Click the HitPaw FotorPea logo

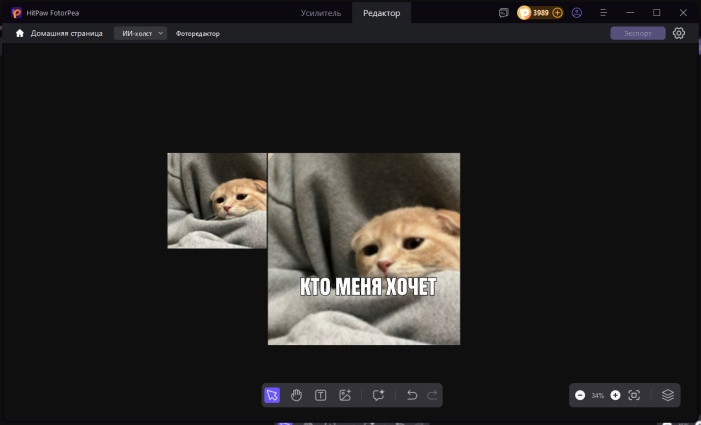click(17, 13)
